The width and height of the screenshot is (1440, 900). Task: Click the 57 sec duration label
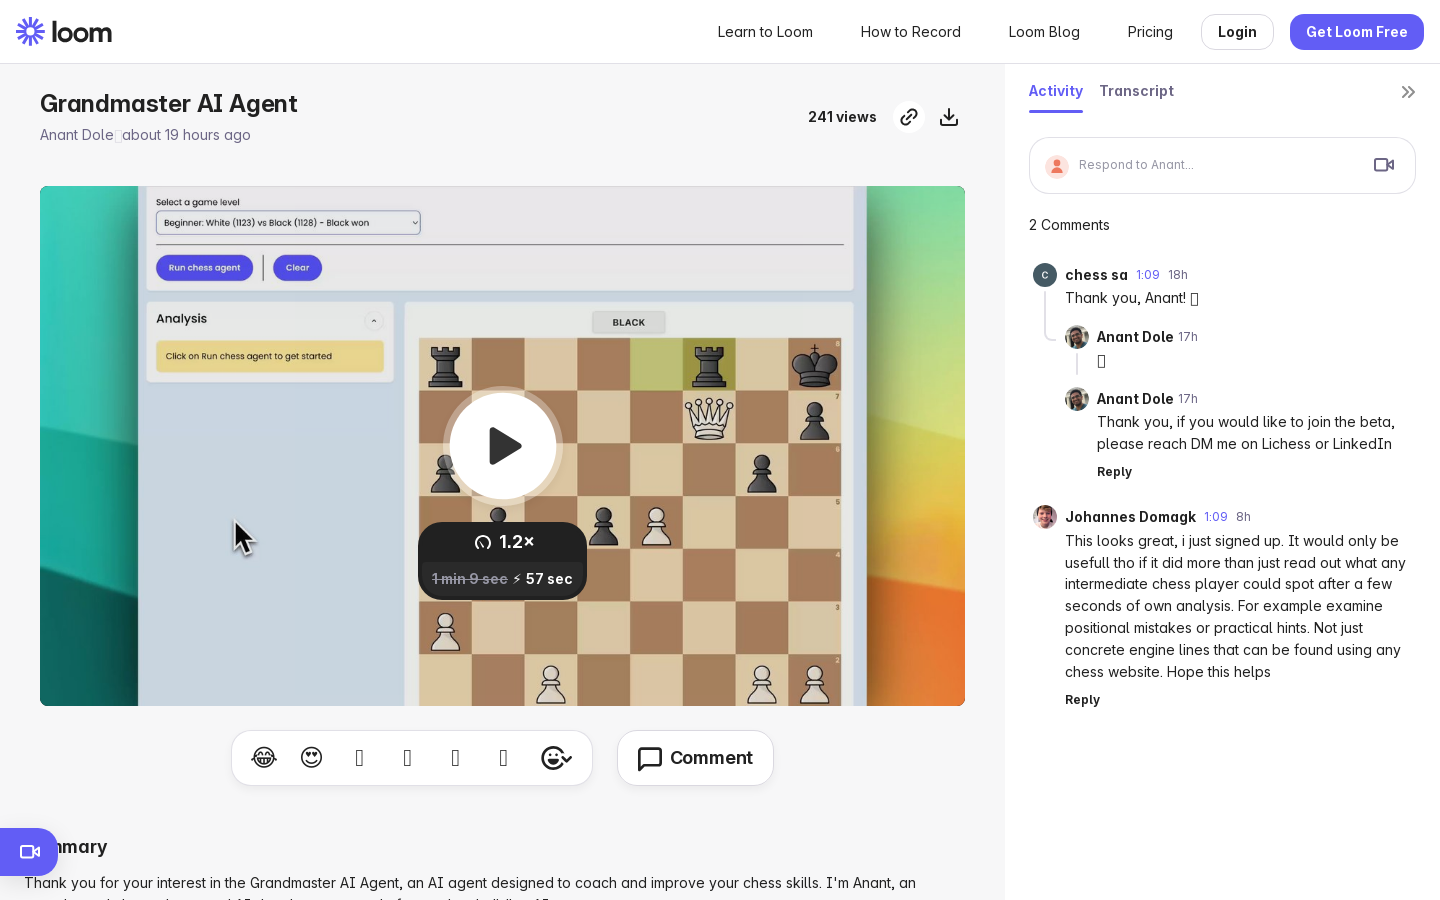pos(549,579)
